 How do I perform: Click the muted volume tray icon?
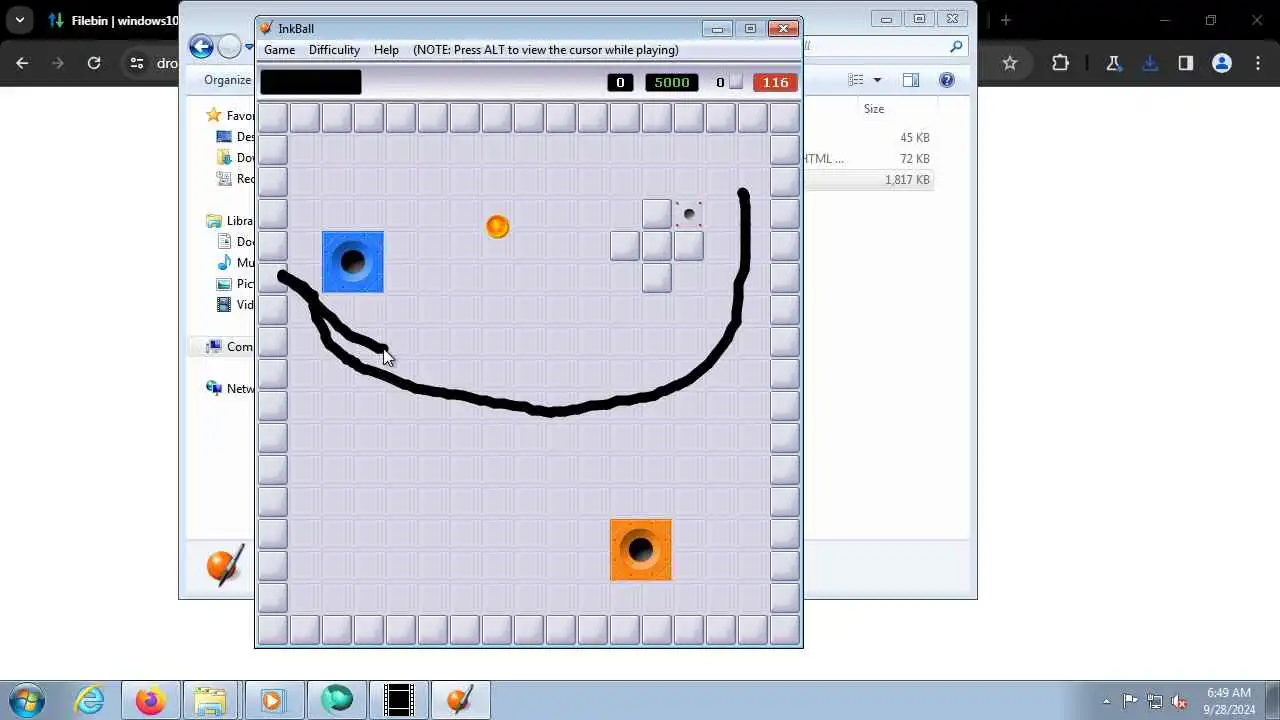(1180, 701)
